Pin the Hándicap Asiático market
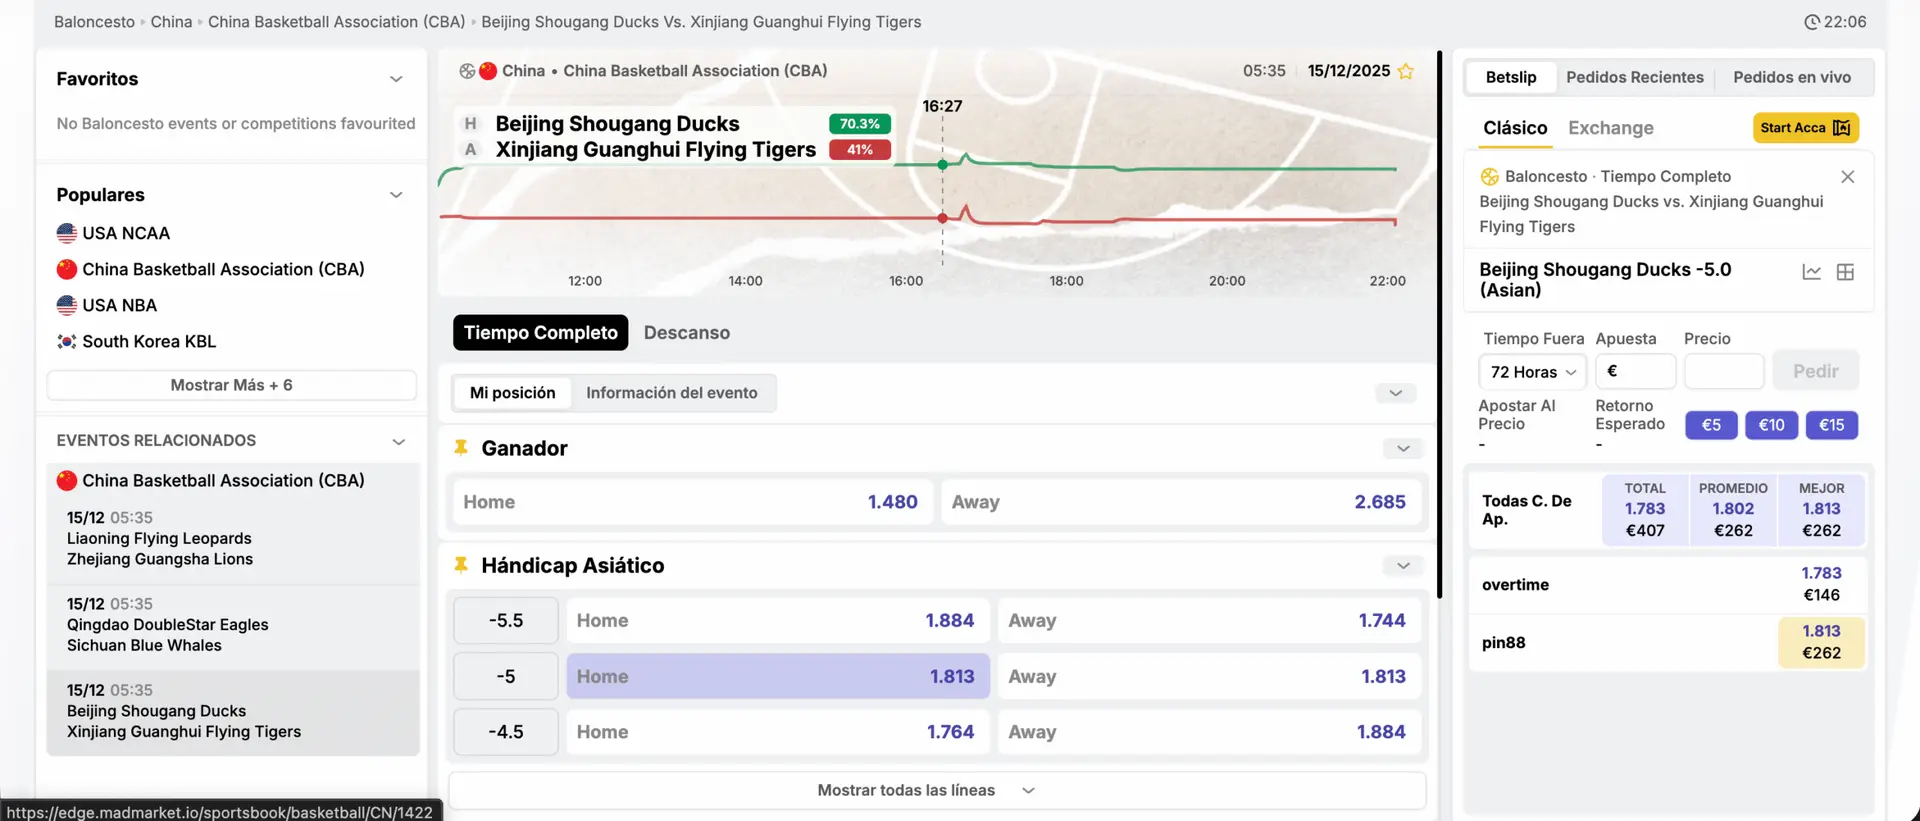Viewport: 1920px width, 821px height. [461, 565]
